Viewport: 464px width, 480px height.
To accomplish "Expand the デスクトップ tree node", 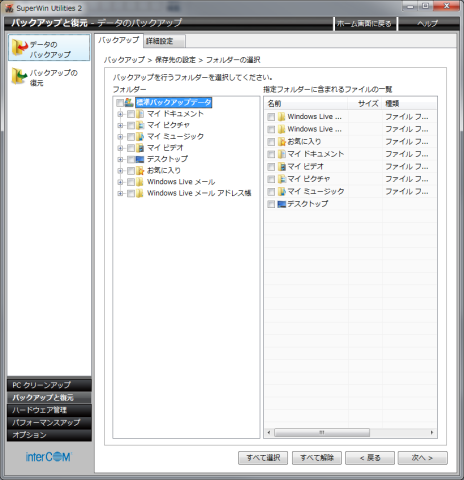I will (x=121, y=160).
